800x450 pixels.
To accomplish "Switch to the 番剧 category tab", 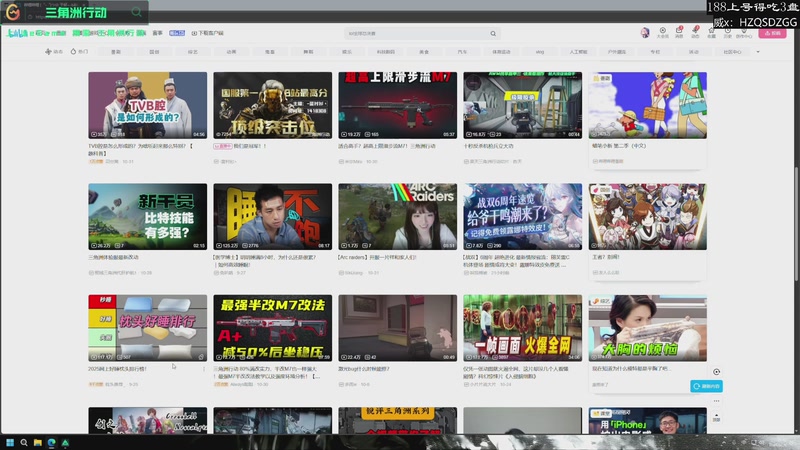I will tap(116, 52).
